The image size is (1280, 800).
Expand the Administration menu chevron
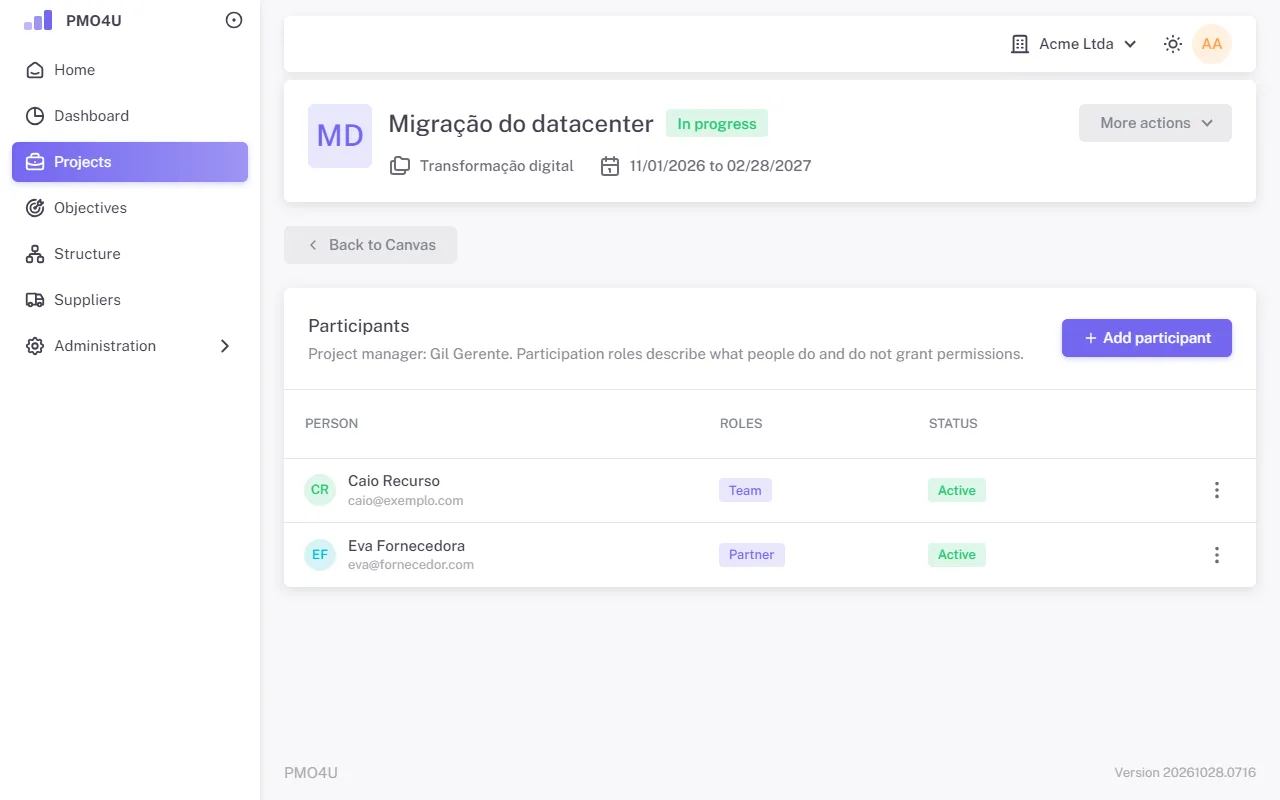(x=225, y=346)
